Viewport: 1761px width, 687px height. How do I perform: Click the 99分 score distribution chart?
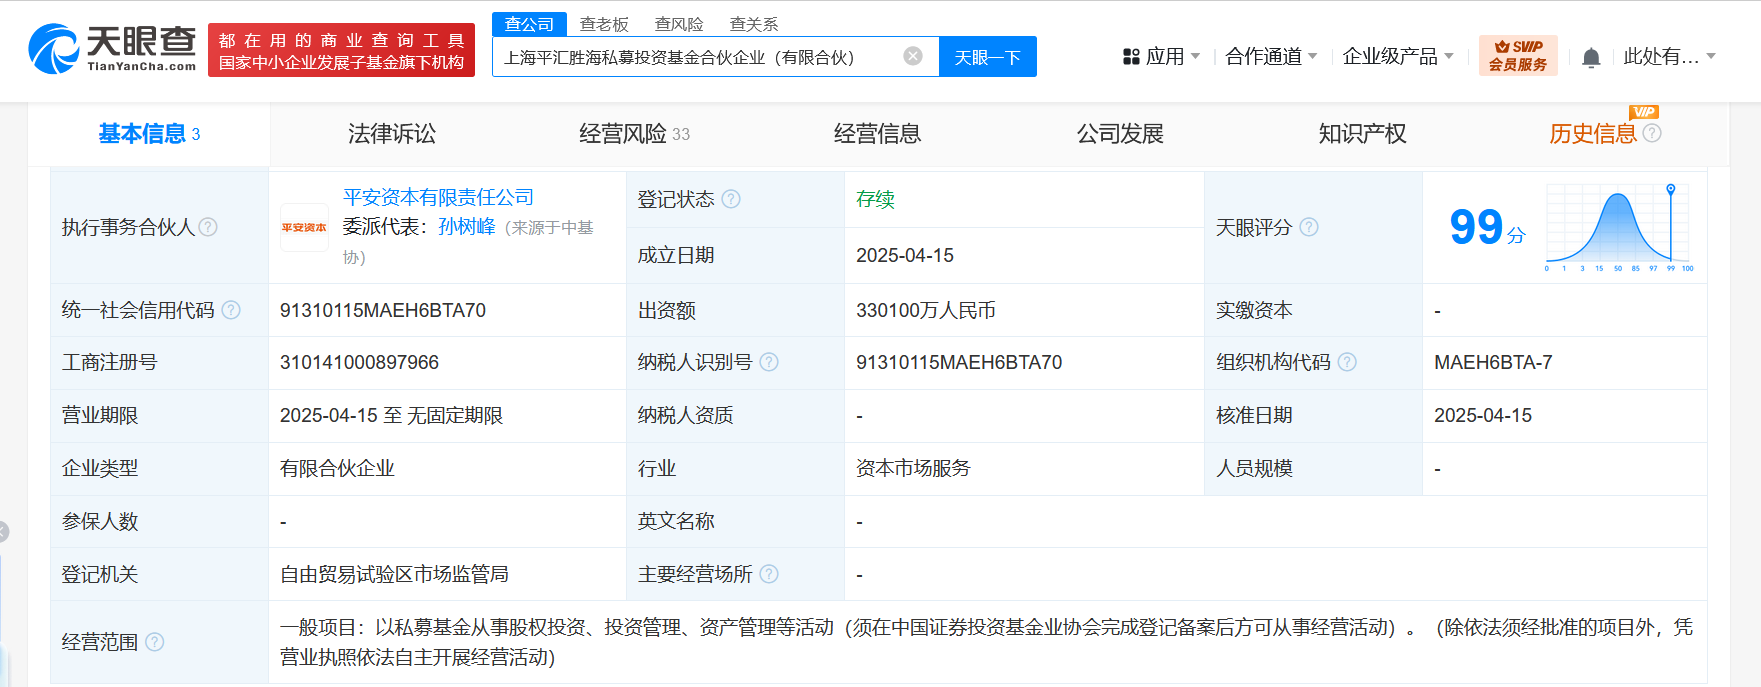pyautogui.click(x=1619, y=228)
